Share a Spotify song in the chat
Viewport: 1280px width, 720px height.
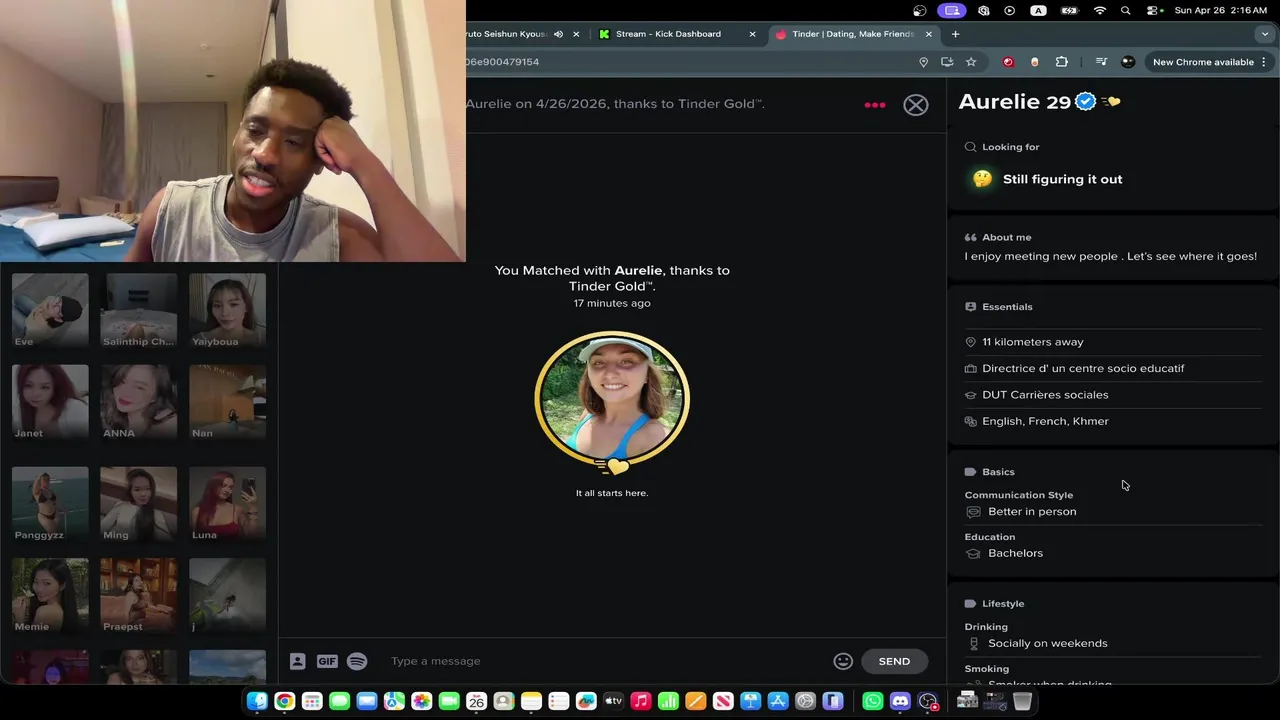pos(357,661)
